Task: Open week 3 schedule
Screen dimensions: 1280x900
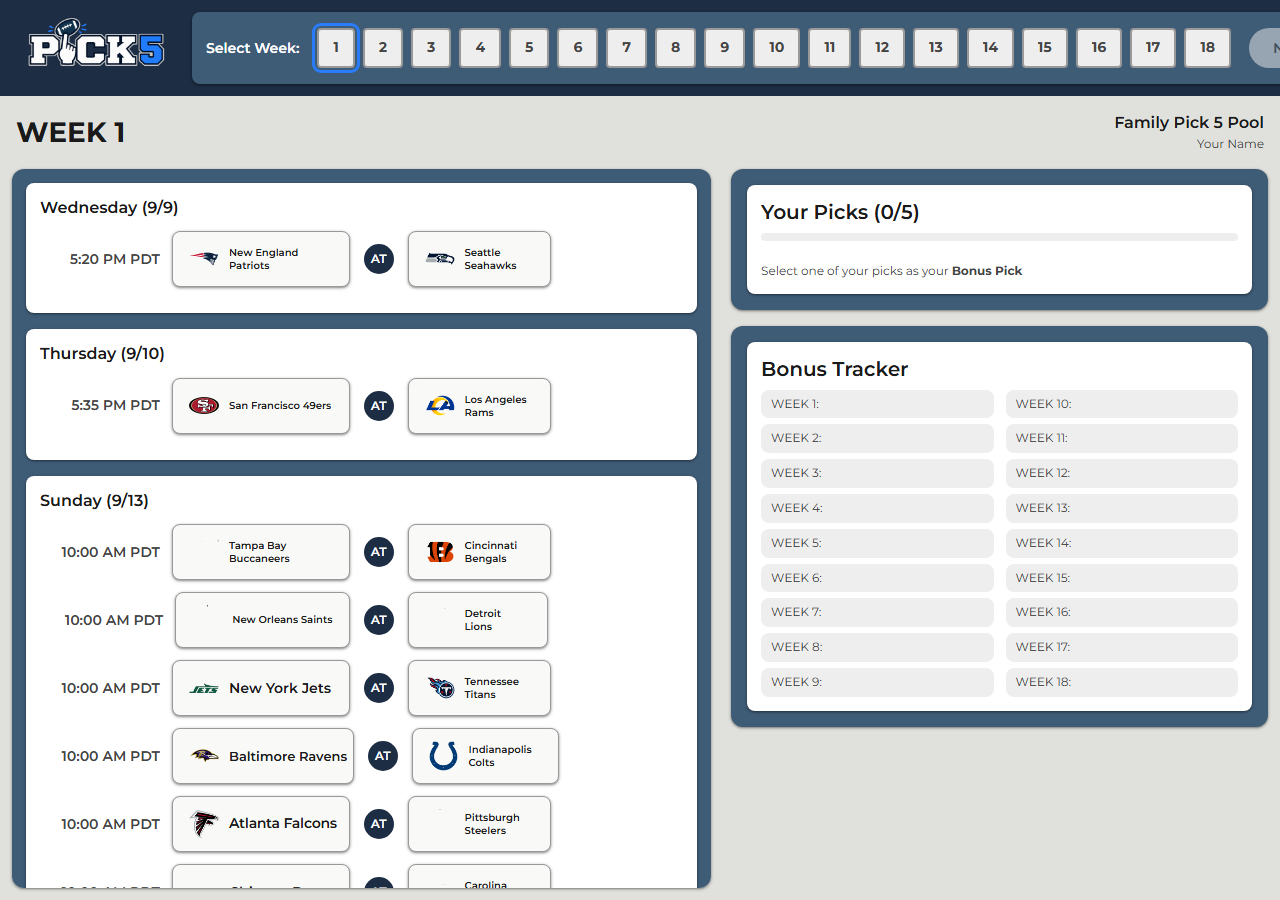Action: click(431, 48)
